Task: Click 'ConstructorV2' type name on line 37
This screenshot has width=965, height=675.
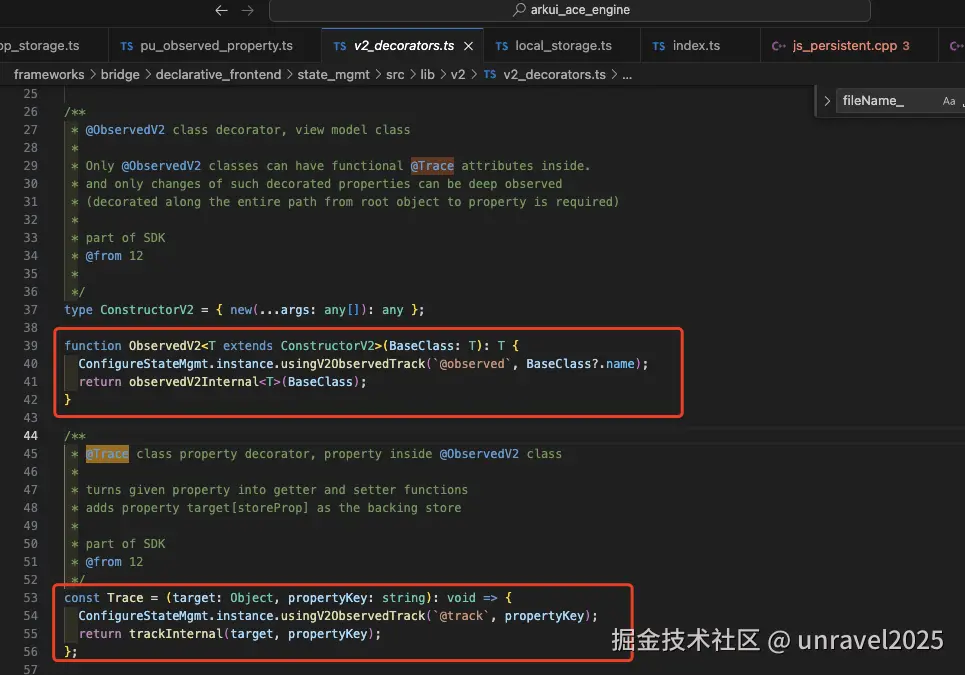Action: click(x=146, y=310)
